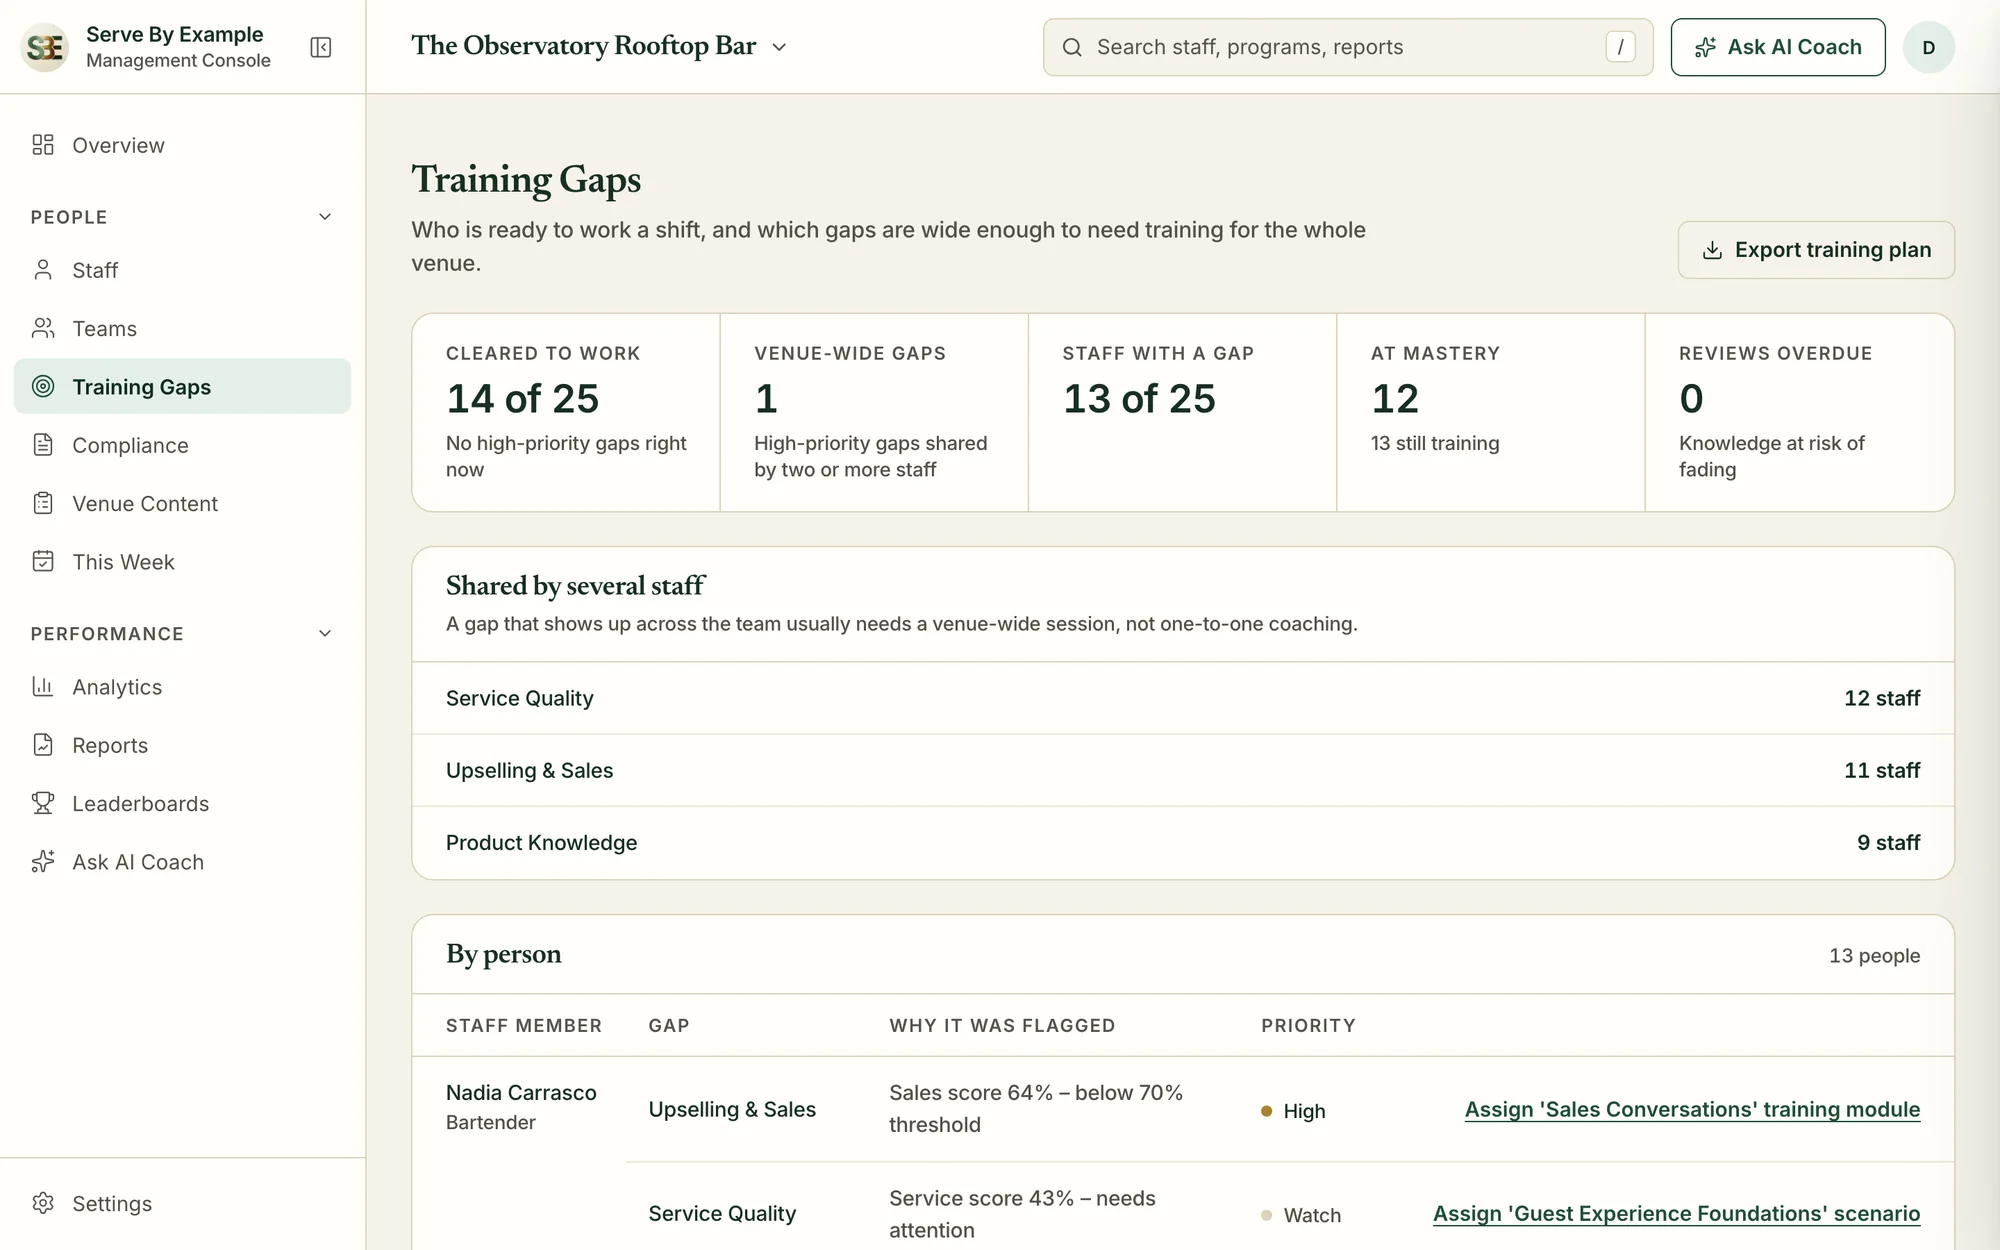Viewport: 2000px width, 1250px height.
Task: Assign 'Sales Conversations' training module link
Action: (1692, 1110)
